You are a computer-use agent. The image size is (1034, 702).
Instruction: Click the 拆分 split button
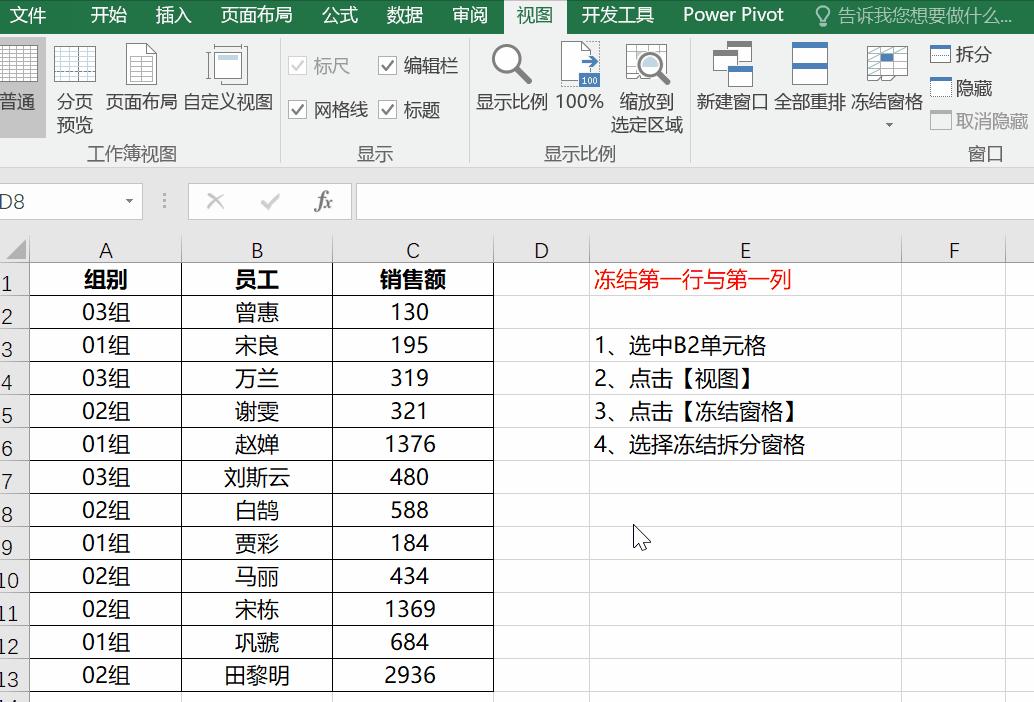point(956,53)
